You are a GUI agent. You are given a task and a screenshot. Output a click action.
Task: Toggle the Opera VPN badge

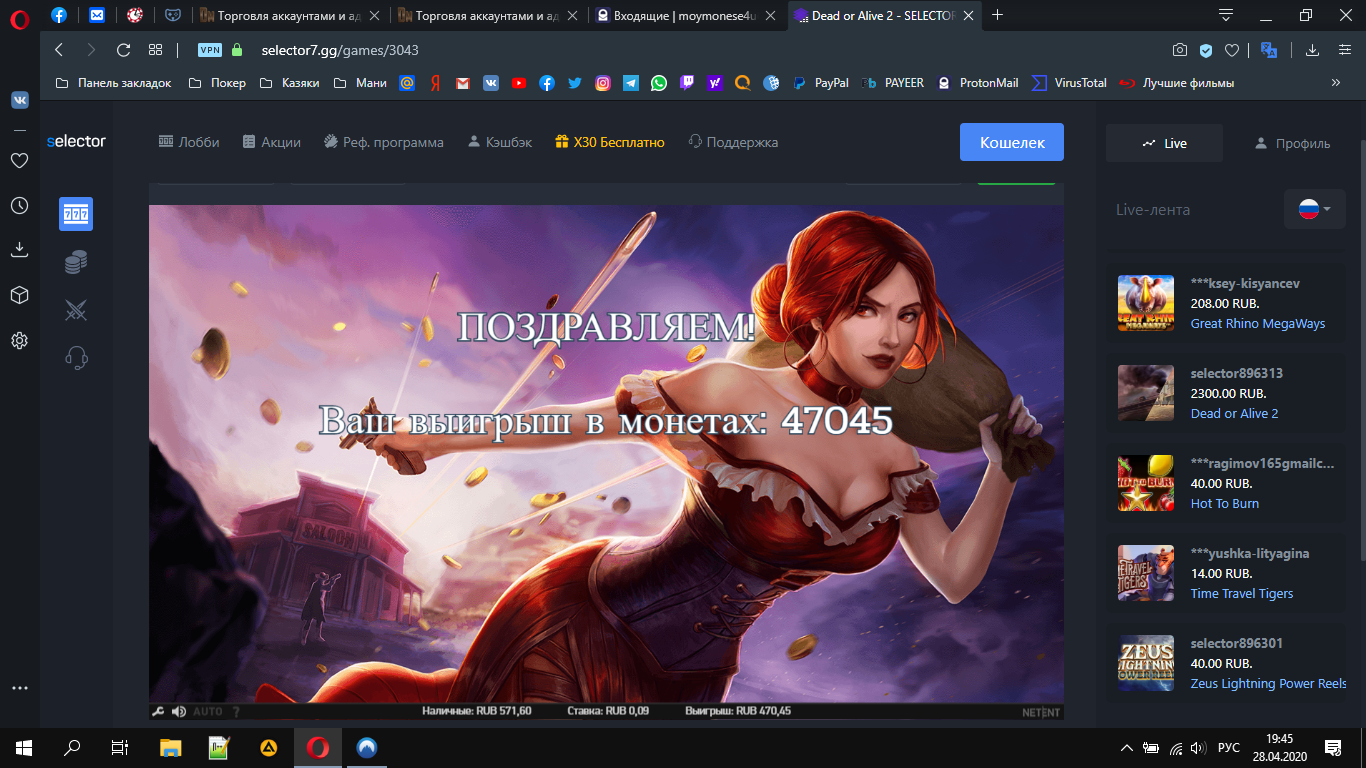click(x=210, y=50)
